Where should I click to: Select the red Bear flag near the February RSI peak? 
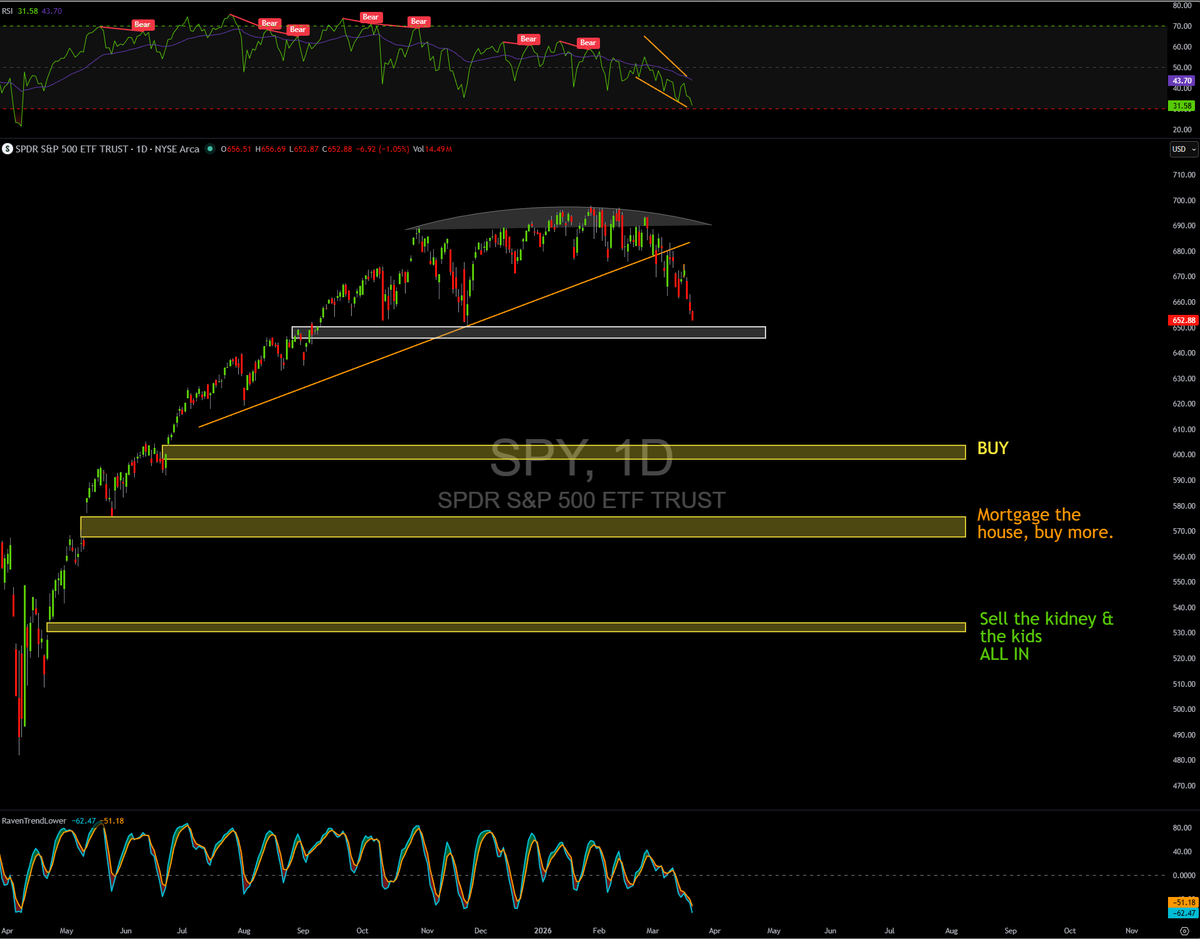pyautogui.click(x=587, y=42)
